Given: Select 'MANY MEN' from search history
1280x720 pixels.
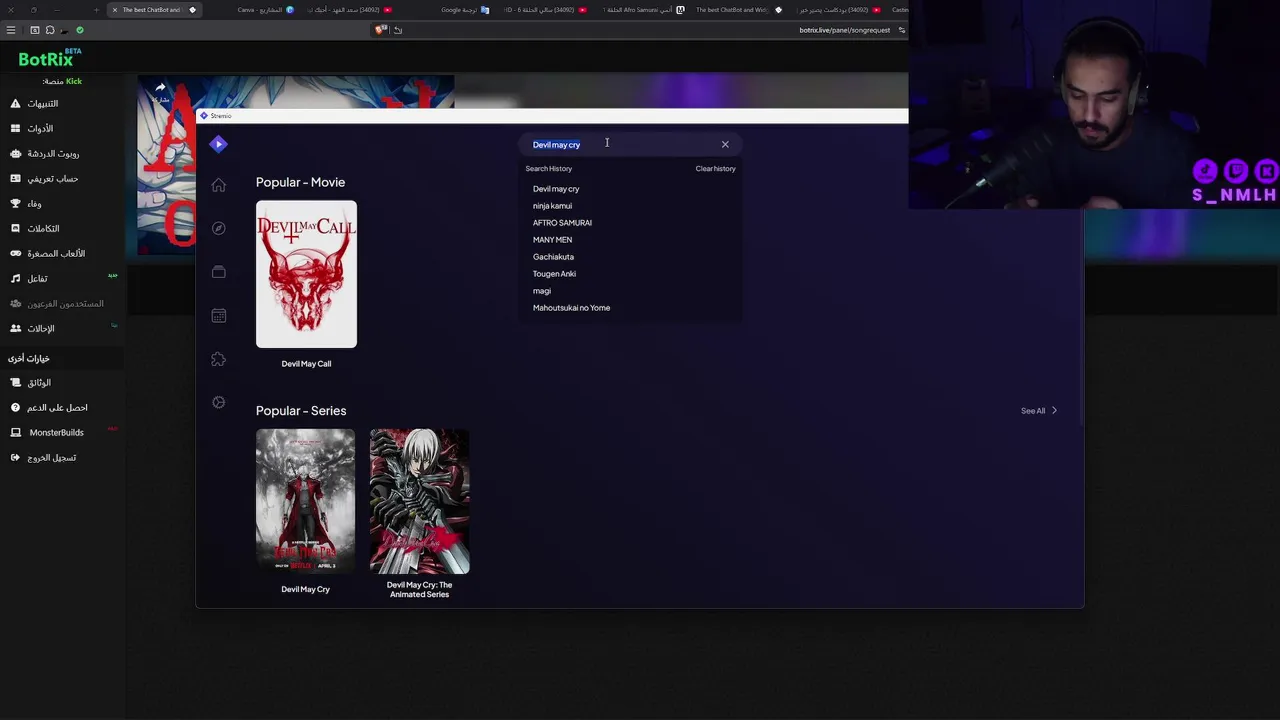Looking at the screenshot, I should (x=552, y=240).
